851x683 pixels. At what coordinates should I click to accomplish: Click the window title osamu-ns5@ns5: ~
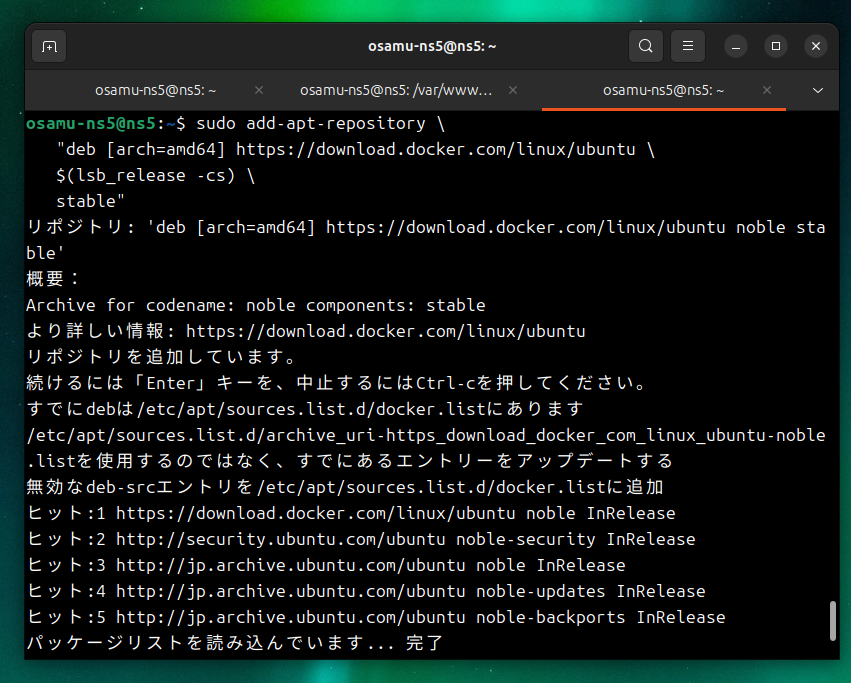[x=433, y=46]
